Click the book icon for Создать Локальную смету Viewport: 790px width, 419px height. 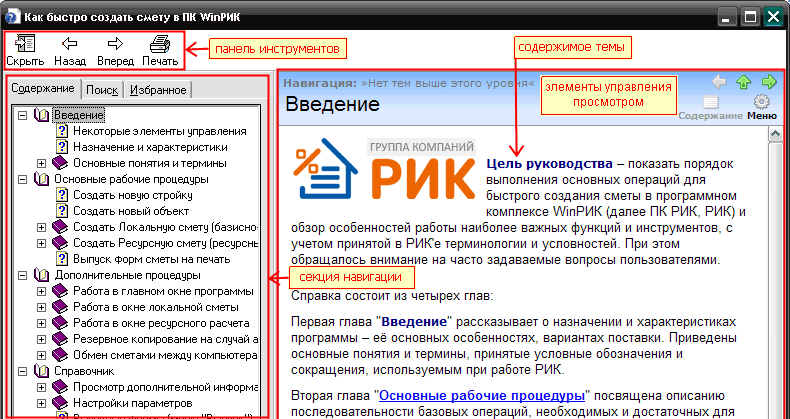click(60, 227)
